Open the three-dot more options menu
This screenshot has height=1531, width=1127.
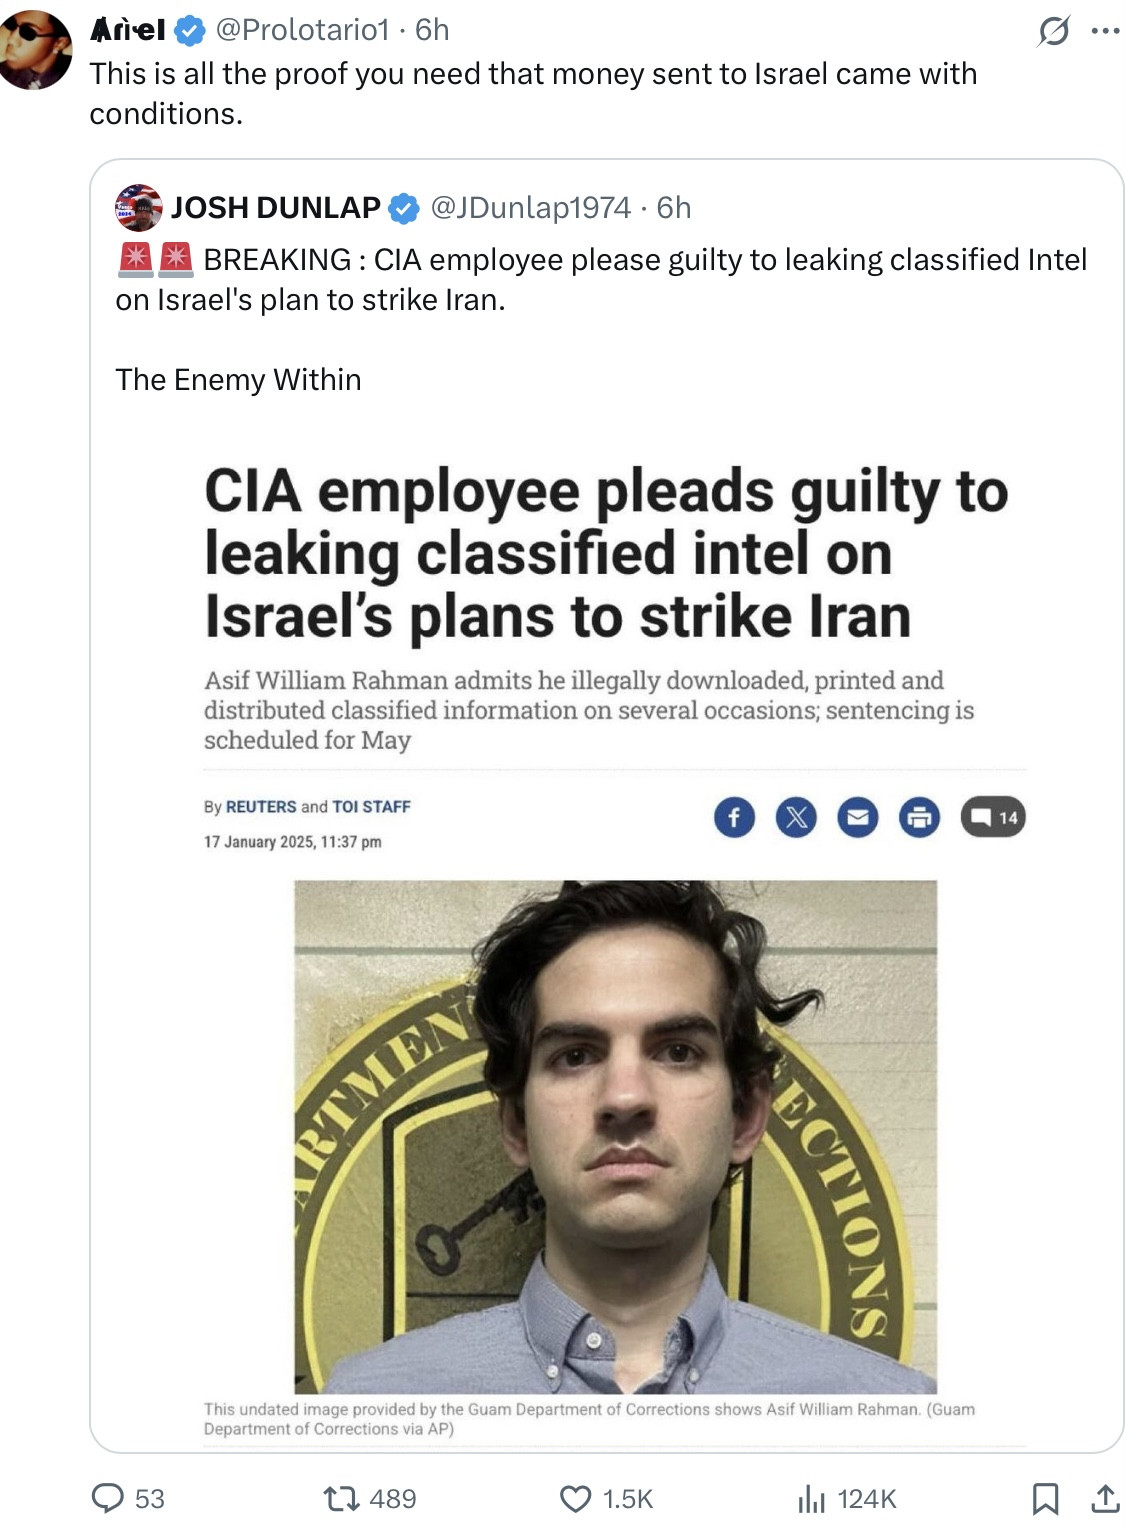[x=1105, y=31]
